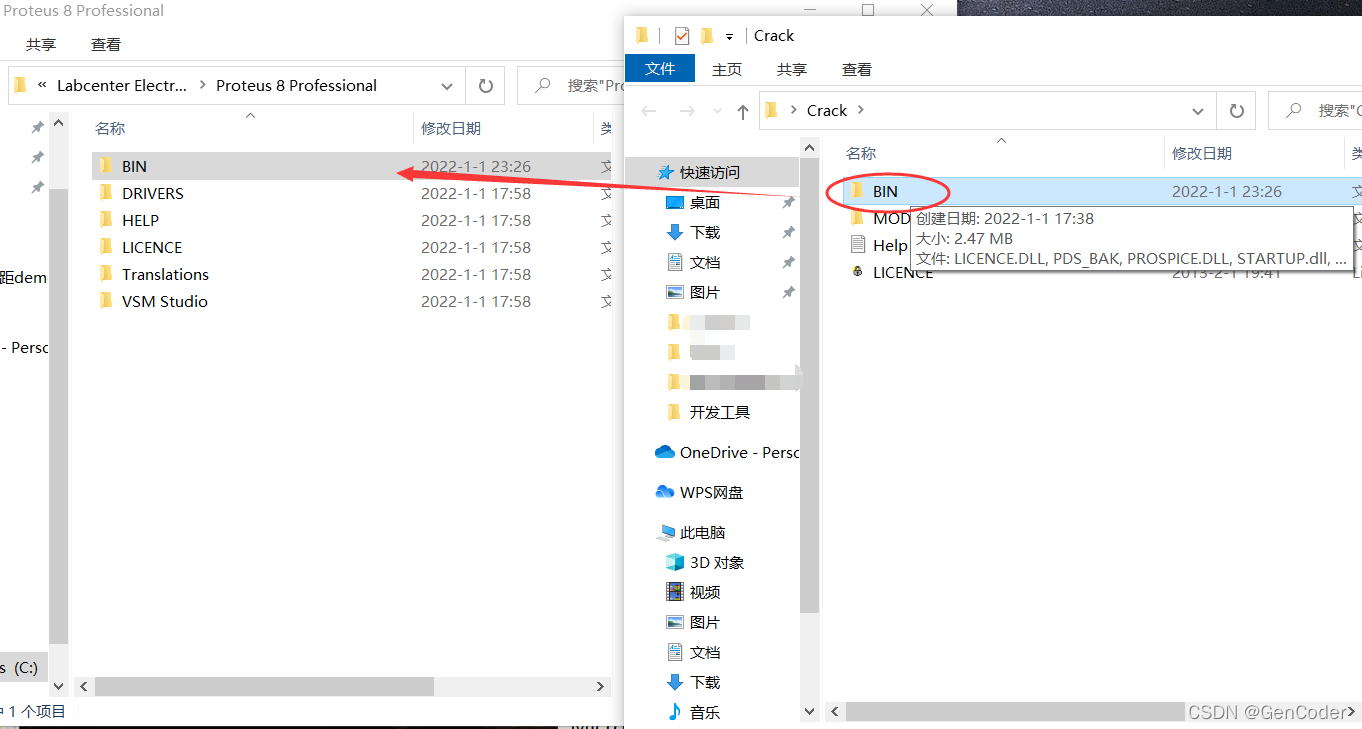
Task: Click the horizontal scrollbar in the Proteus file list
Action: tap(264, 687)
